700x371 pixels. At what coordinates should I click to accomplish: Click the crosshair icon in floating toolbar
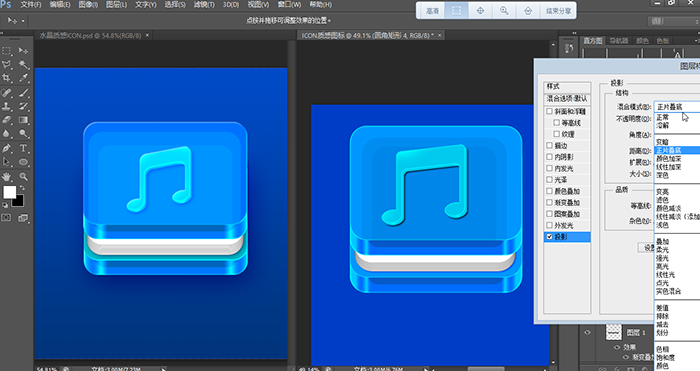tap(480, 11)
